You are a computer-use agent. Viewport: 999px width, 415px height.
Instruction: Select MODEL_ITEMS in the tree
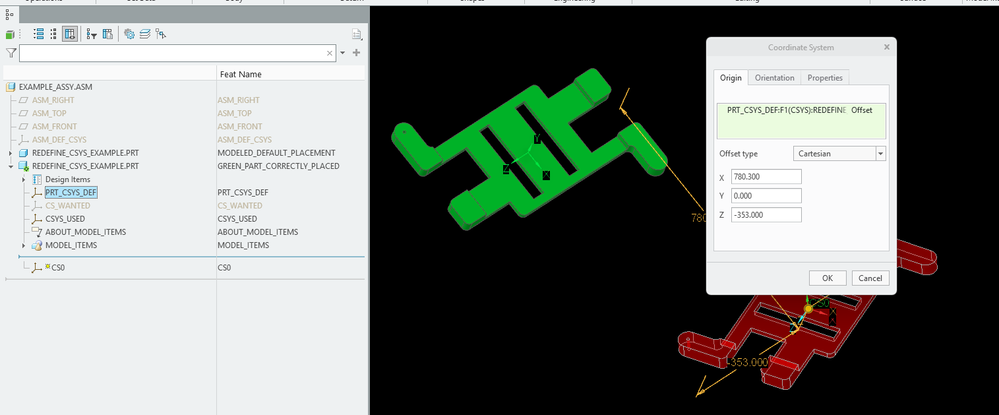point(71,245)
